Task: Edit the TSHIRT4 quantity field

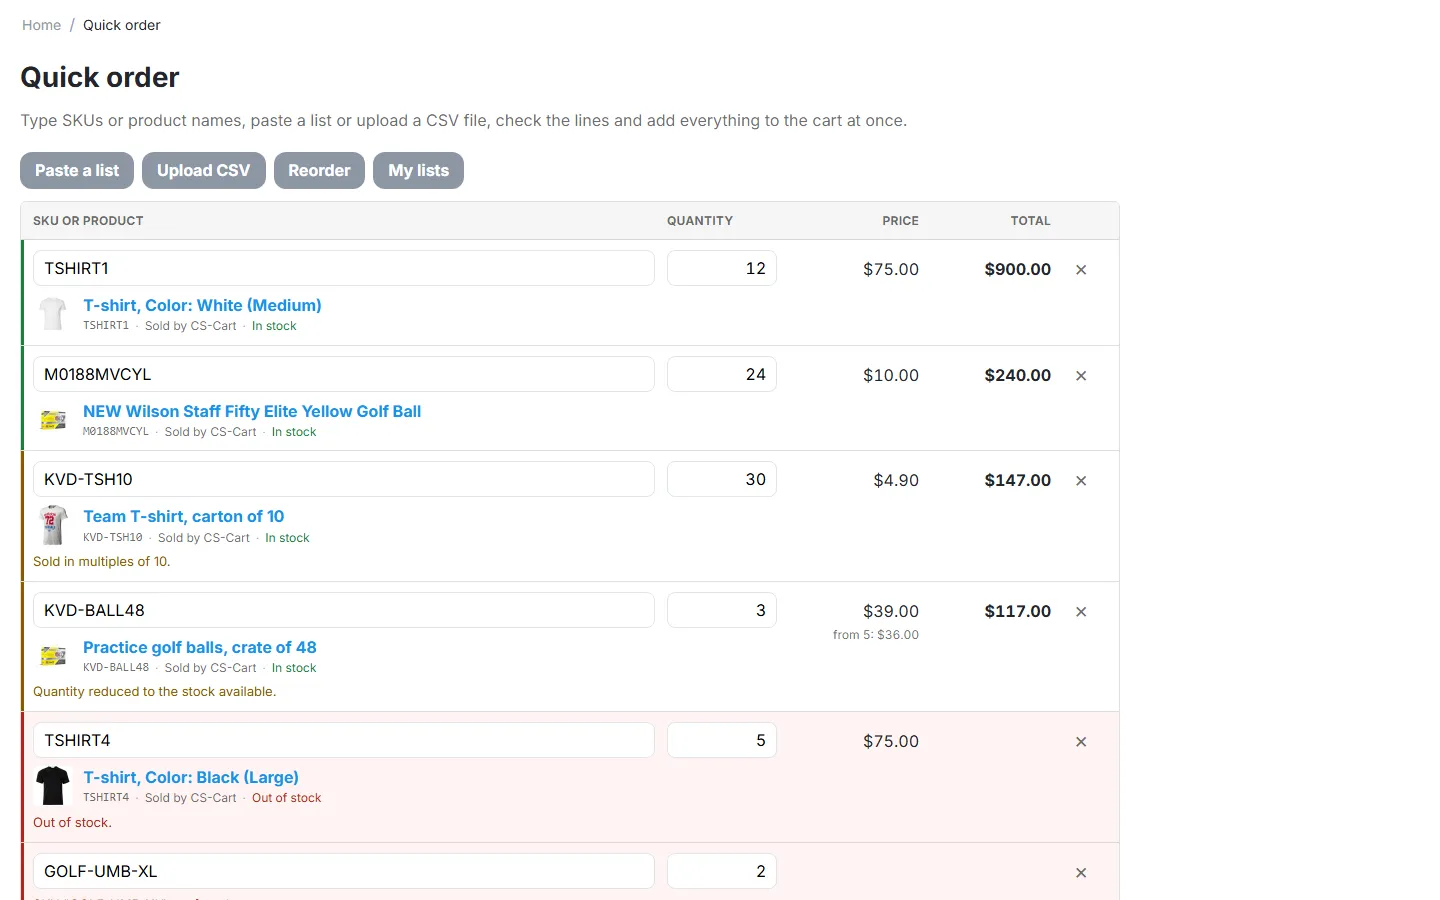Action: (x=722, y=740)
